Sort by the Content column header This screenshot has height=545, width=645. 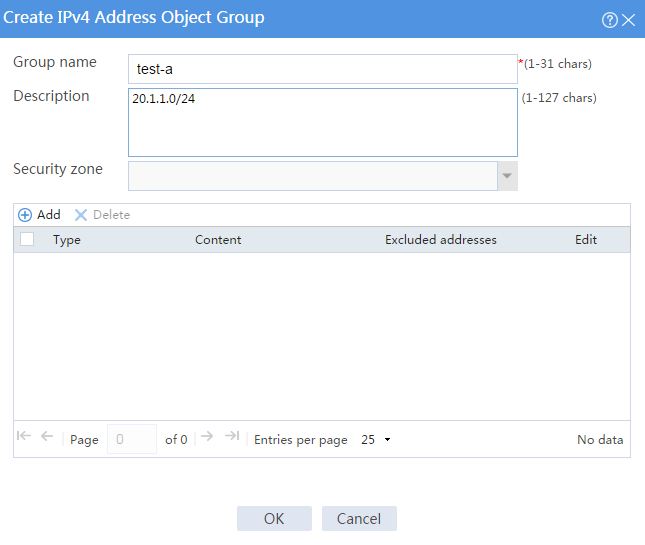tap(218, 240)
